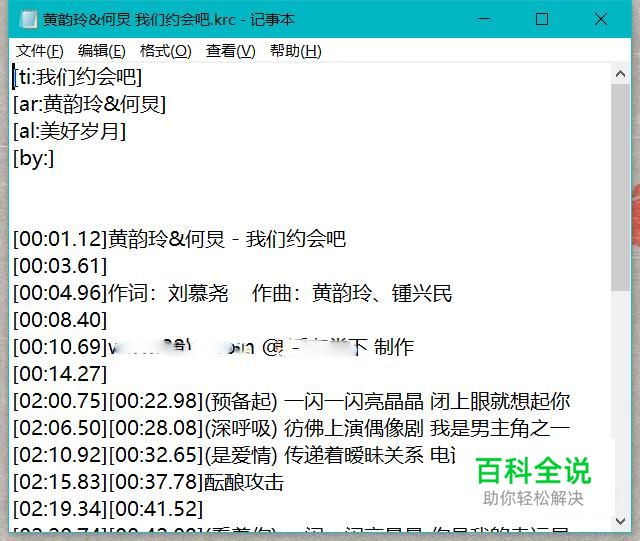Click the 制作 text on [00:10.69] line
Image resolution: width=640 pixels, height=541 pixels.
[394, 347]
